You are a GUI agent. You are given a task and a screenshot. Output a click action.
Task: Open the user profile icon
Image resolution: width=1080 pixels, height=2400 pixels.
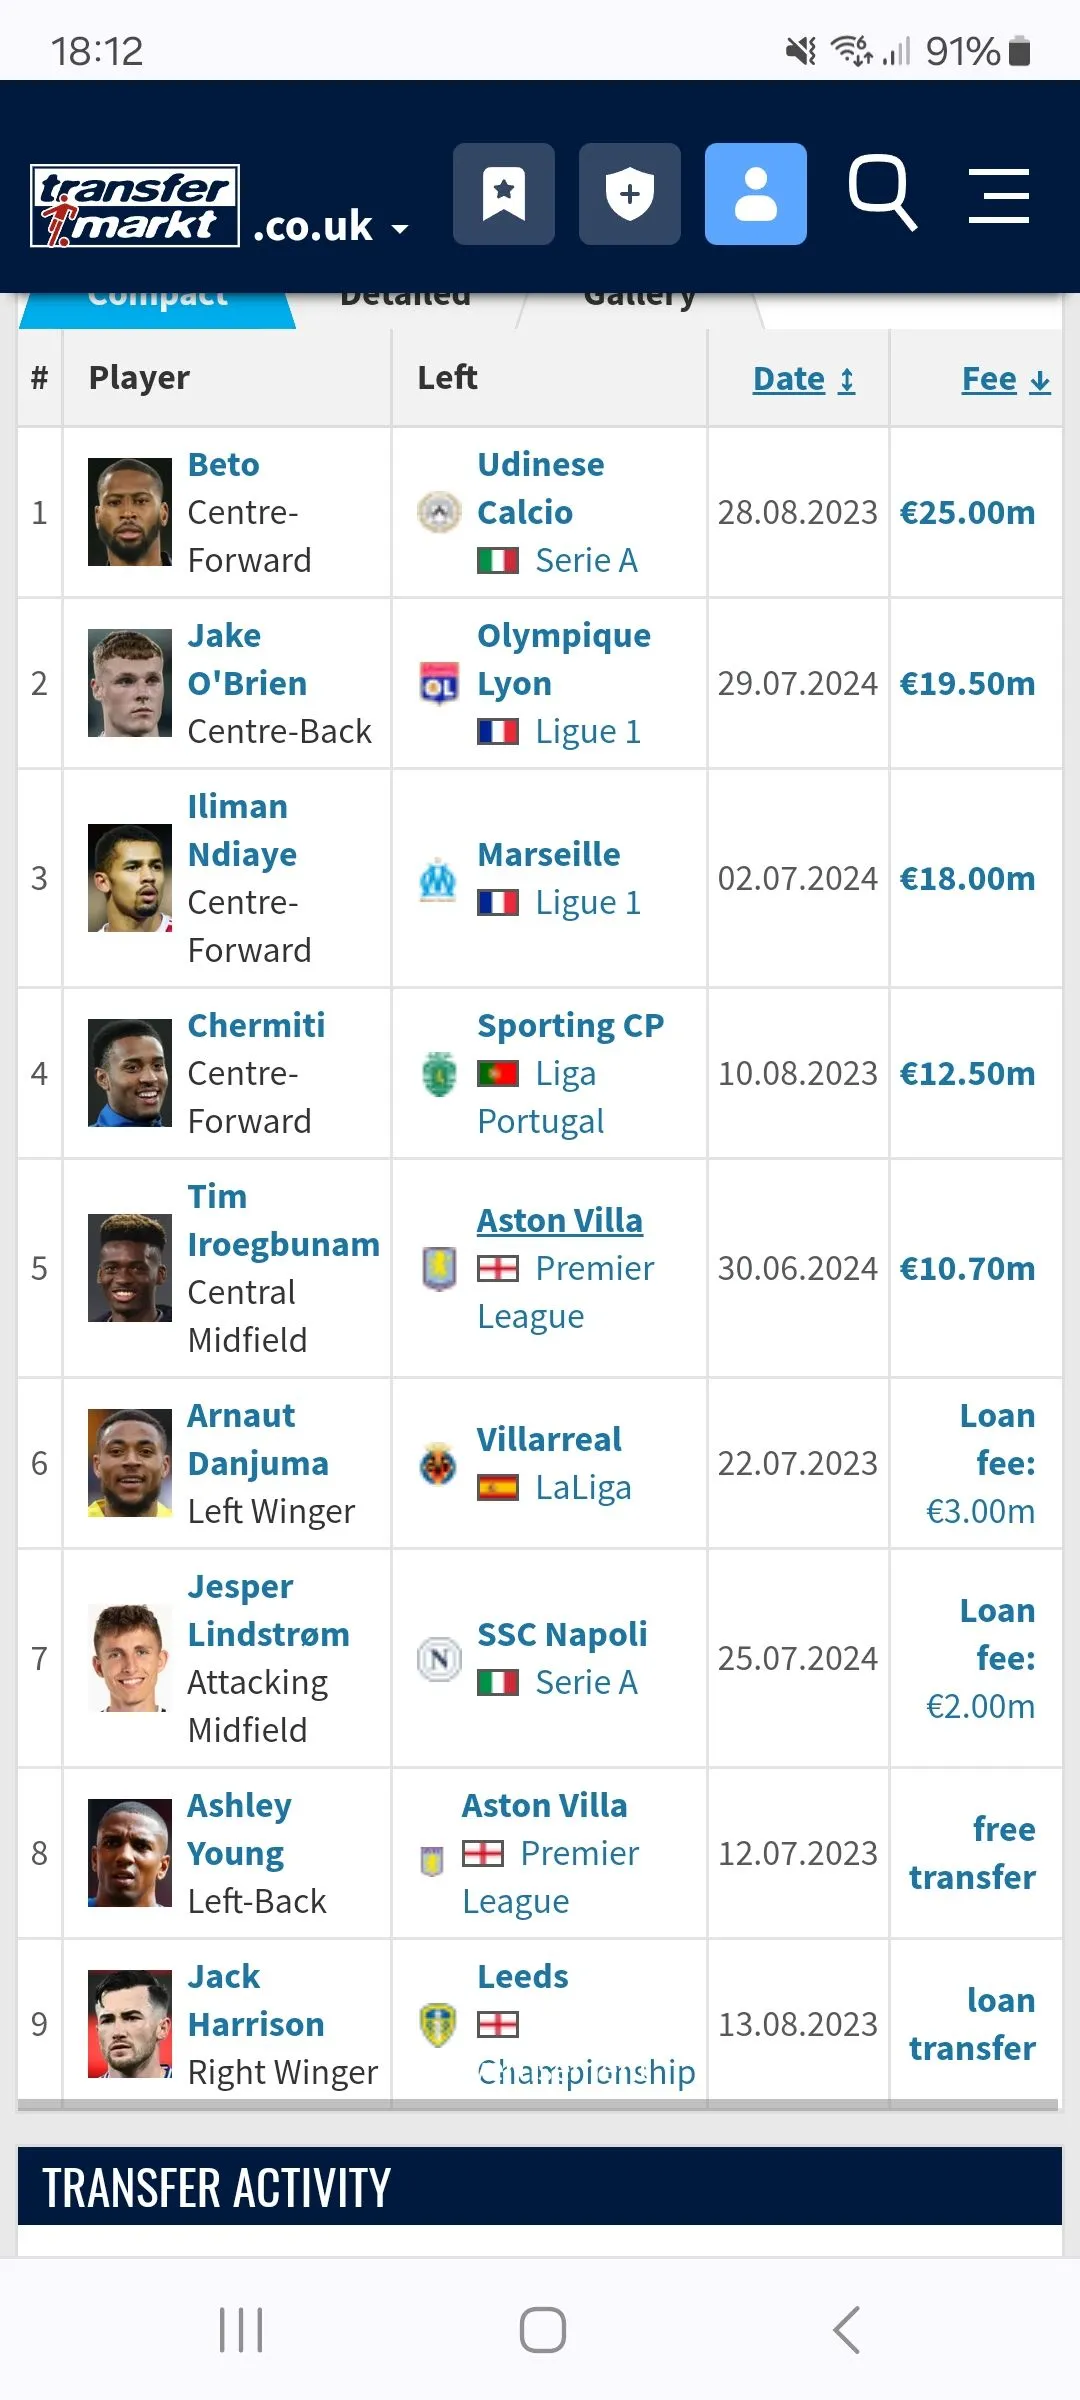756,194
